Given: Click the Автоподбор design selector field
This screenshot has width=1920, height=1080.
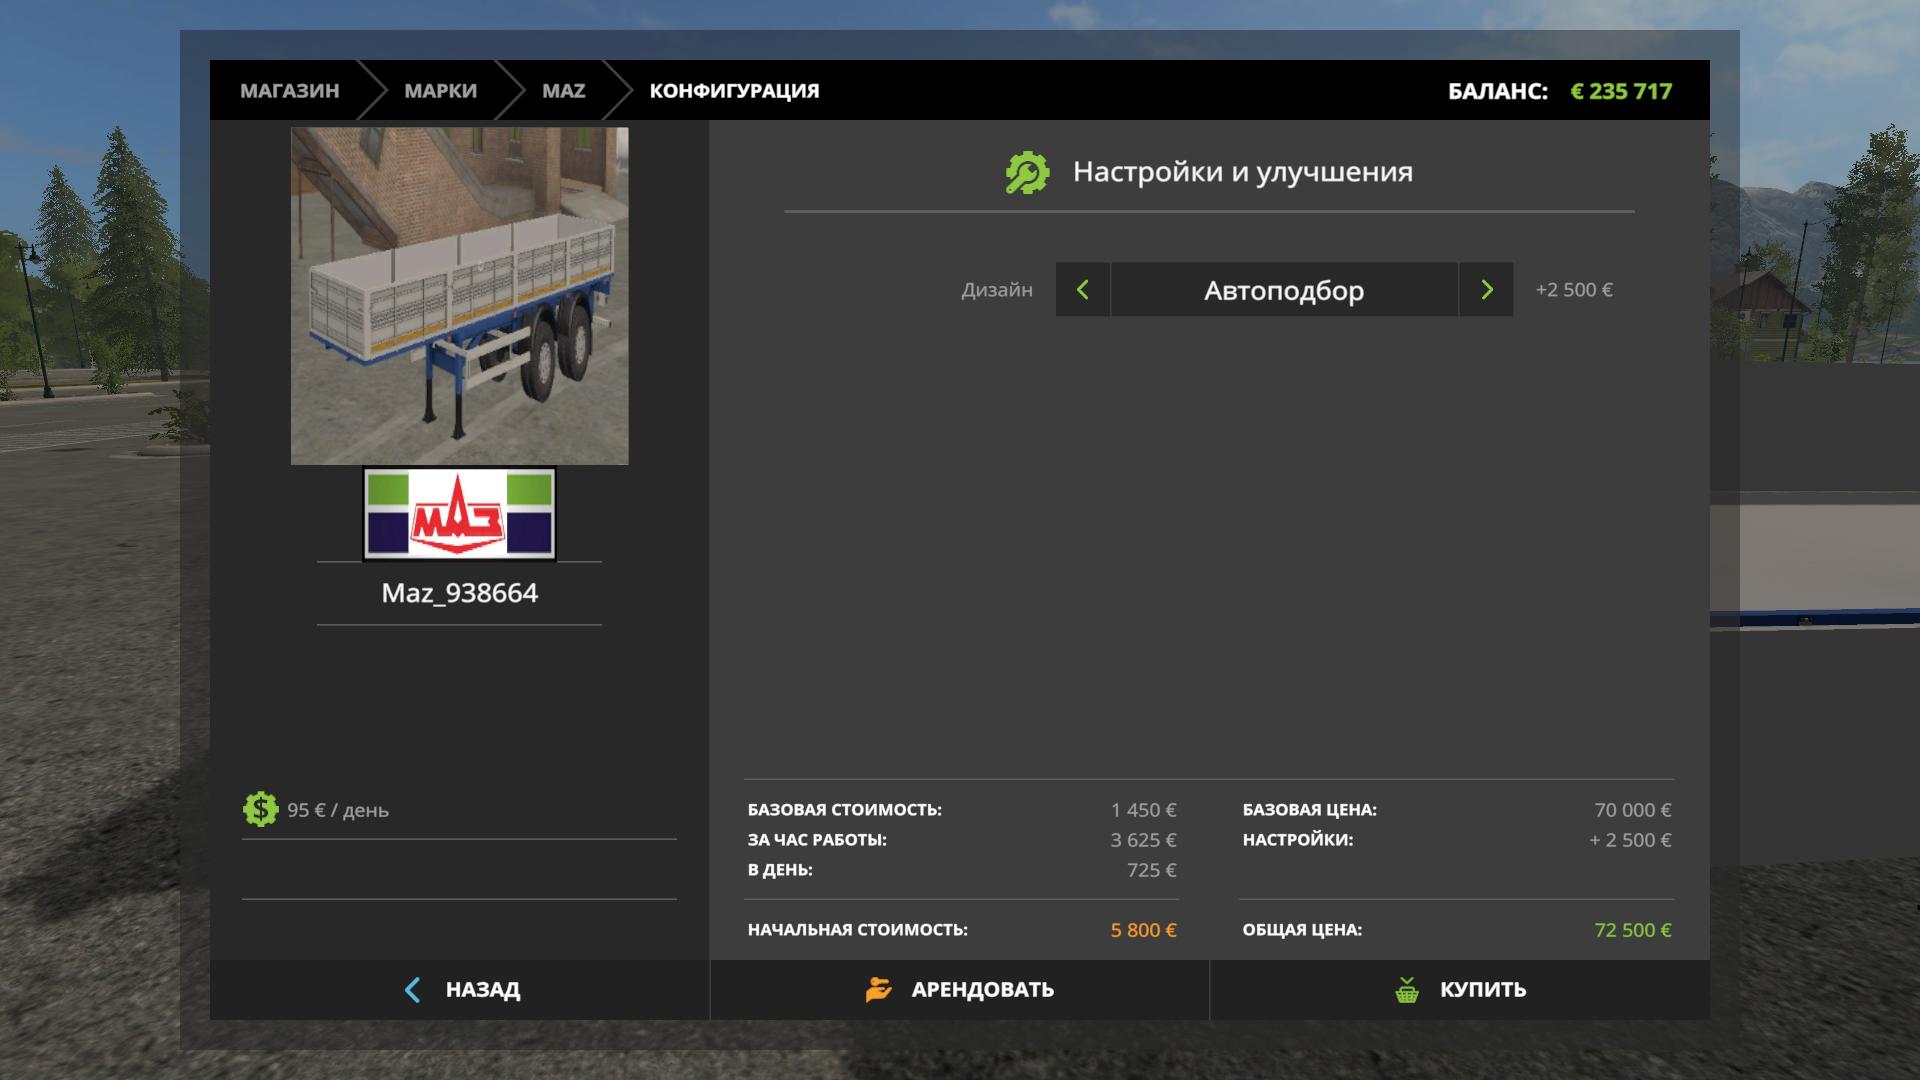Looking at the screenshot, I should coord(1284,290).
